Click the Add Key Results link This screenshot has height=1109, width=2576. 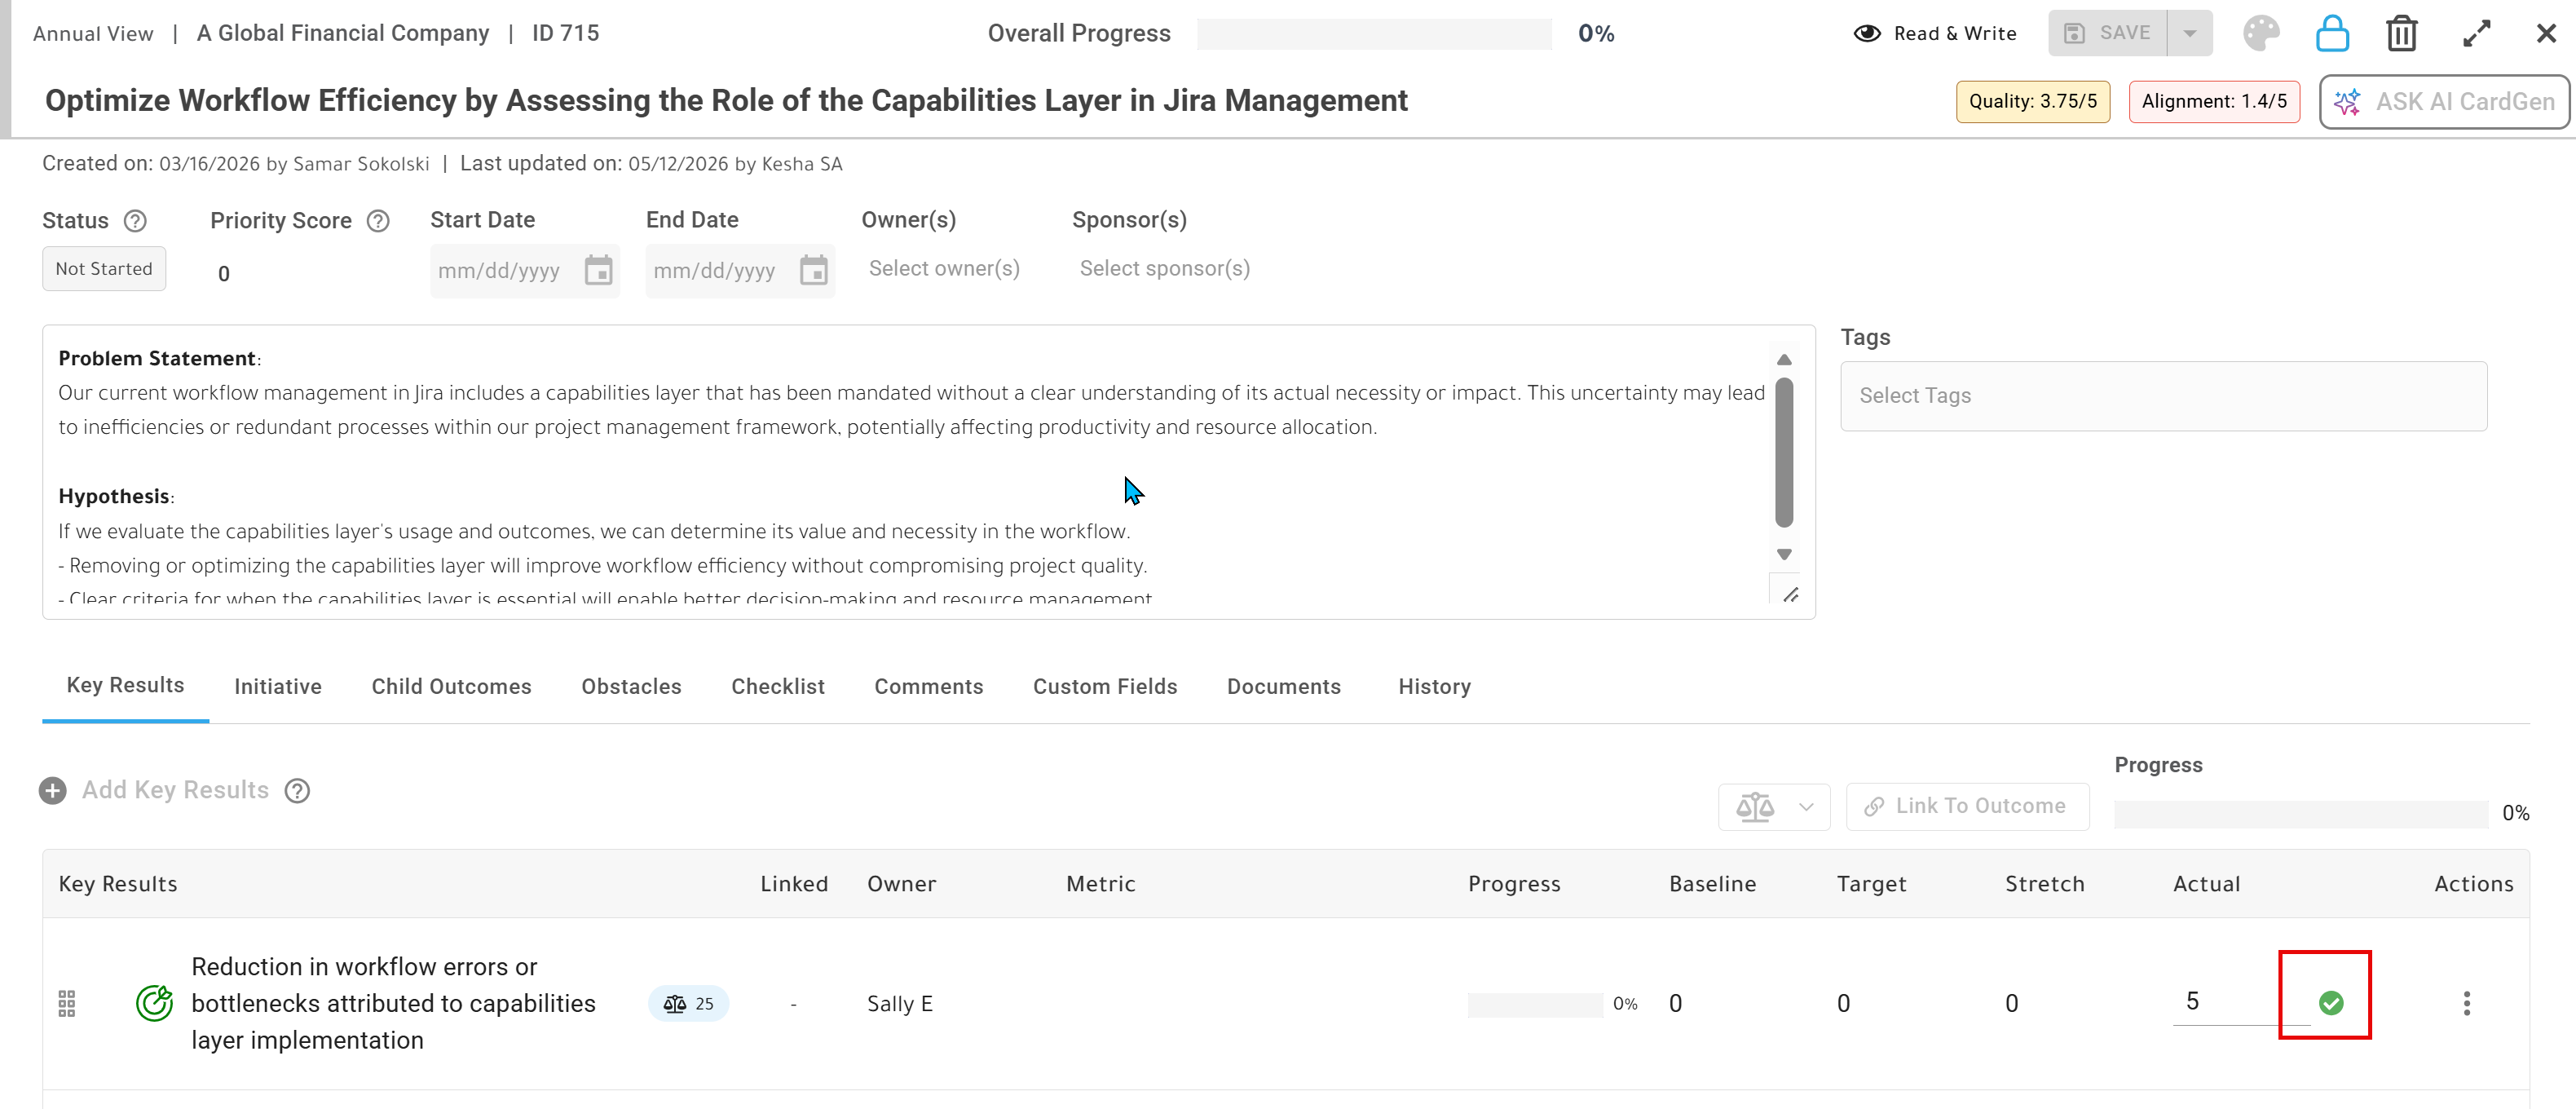(x=175, y=791)
